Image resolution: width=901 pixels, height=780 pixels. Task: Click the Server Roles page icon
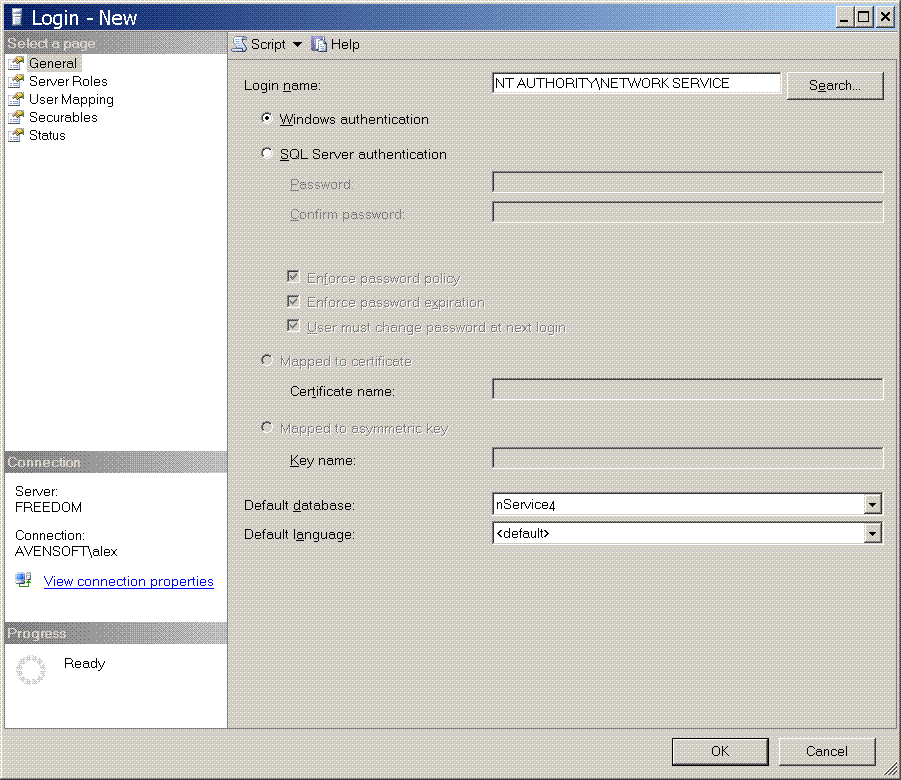click(x=16, y=81)
